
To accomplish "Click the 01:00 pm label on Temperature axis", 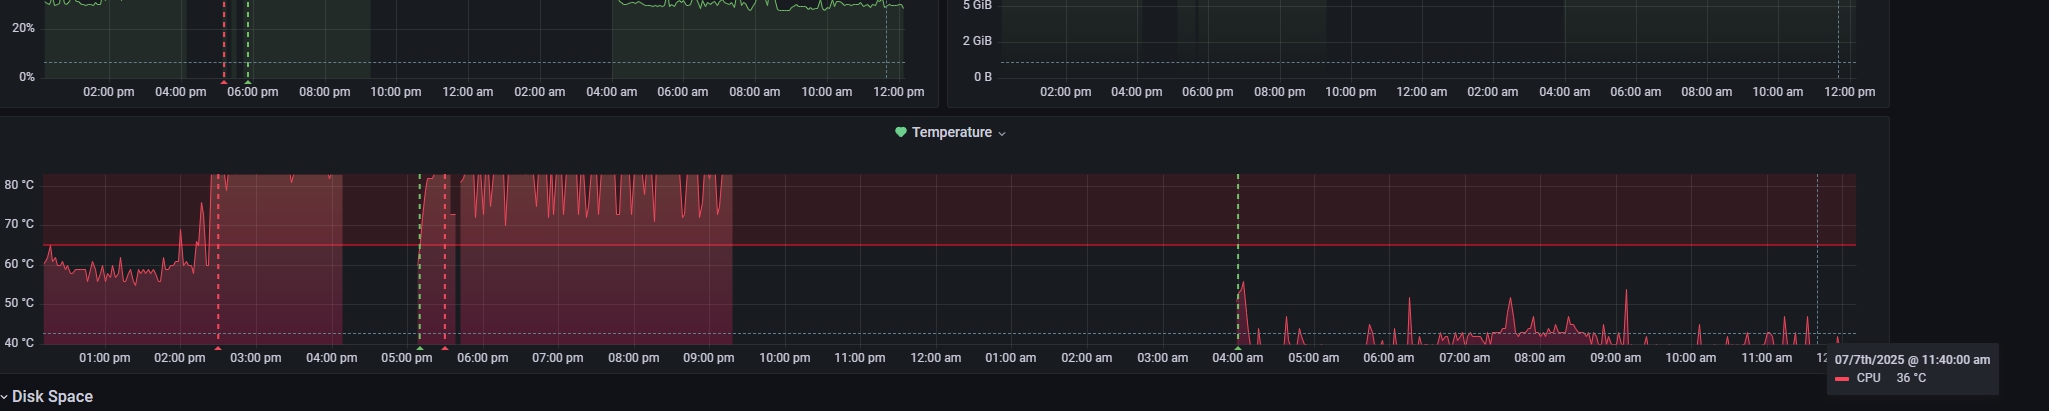I will [104, 358].
